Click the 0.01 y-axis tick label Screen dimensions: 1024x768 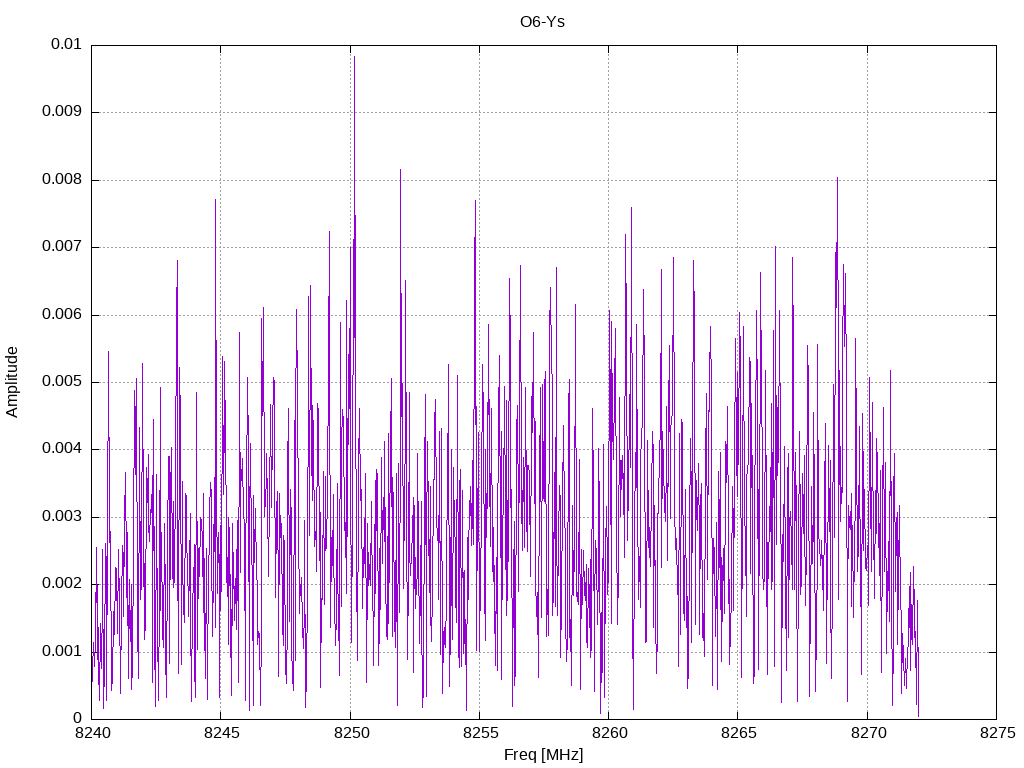tap(67, 44)
